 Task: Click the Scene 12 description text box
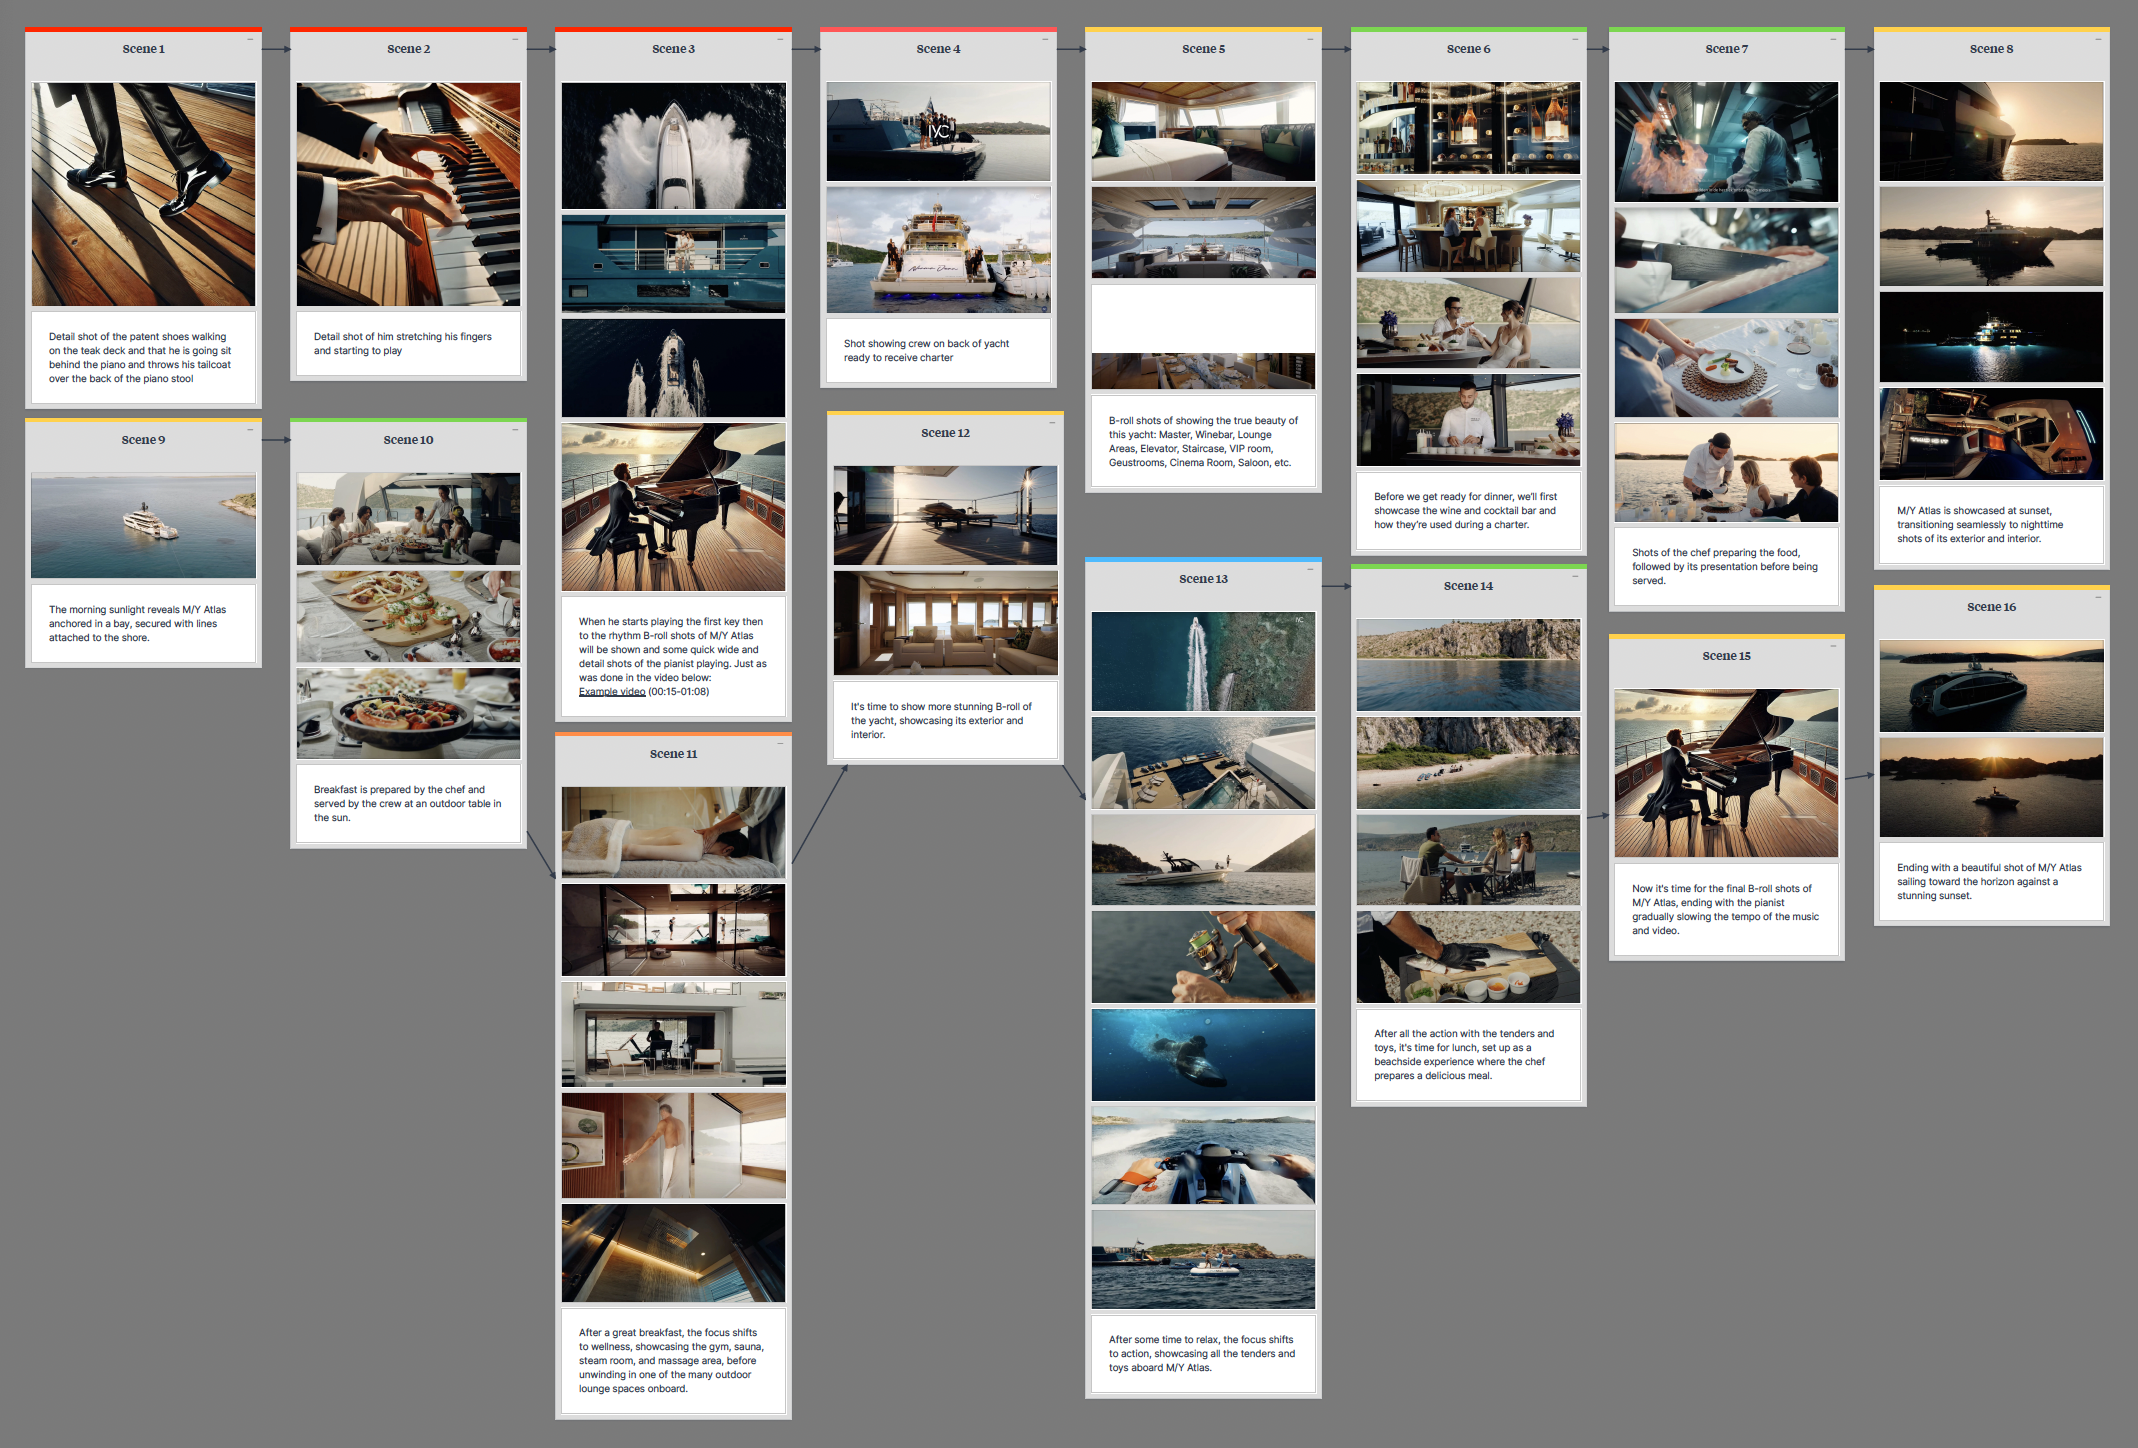(x=944, y=720)
